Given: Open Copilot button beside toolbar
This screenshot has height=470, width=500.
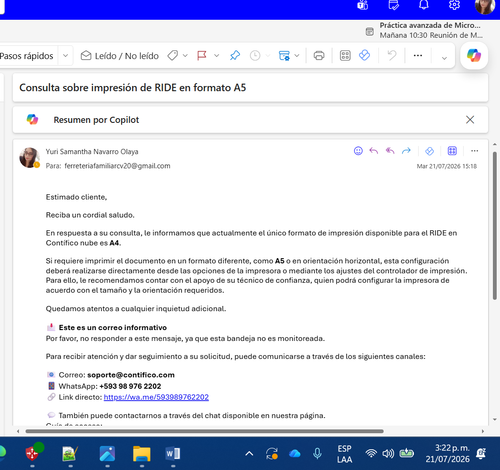Looking at the screenshot, I should pos(474,55).
